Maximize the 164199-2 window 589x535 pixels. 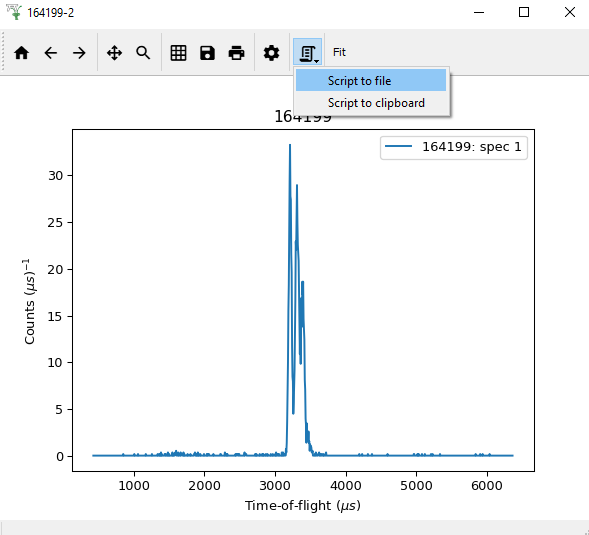[524, 12]
